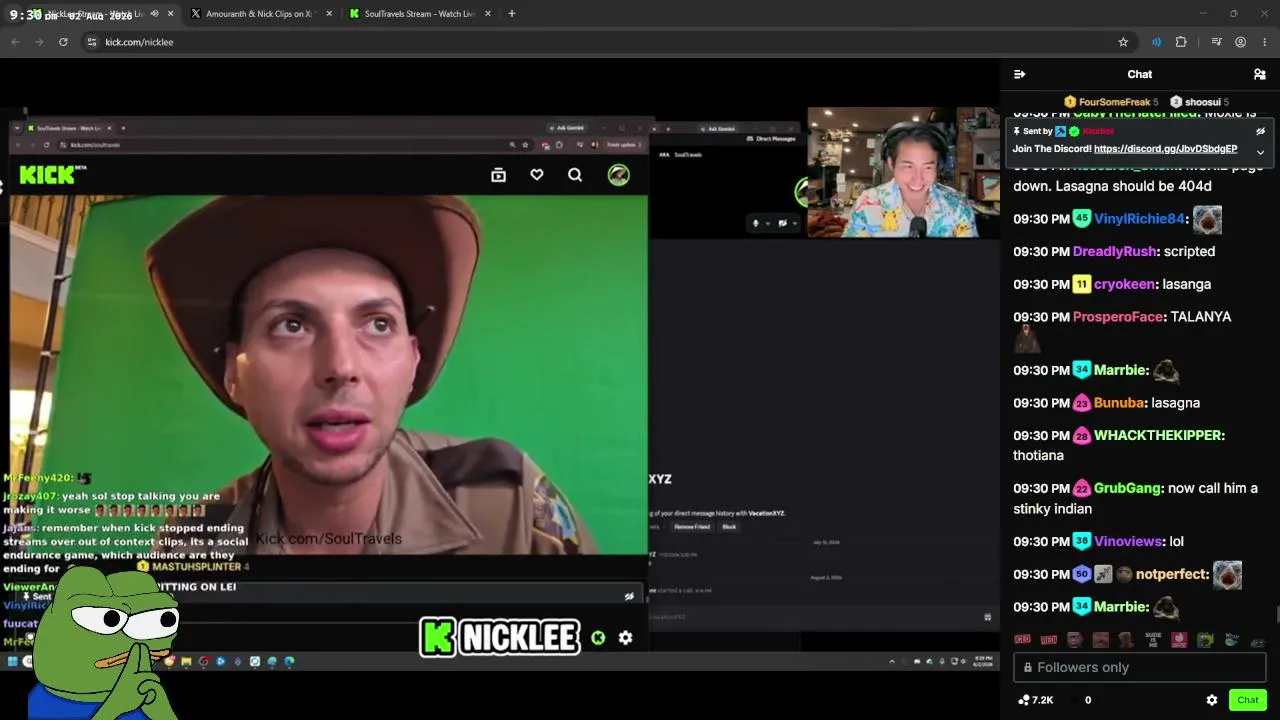Image resolution: width=1280 pixels, height=720 pixels.
Task: Click username cryokeen in chat
Action: [1124, 285]
